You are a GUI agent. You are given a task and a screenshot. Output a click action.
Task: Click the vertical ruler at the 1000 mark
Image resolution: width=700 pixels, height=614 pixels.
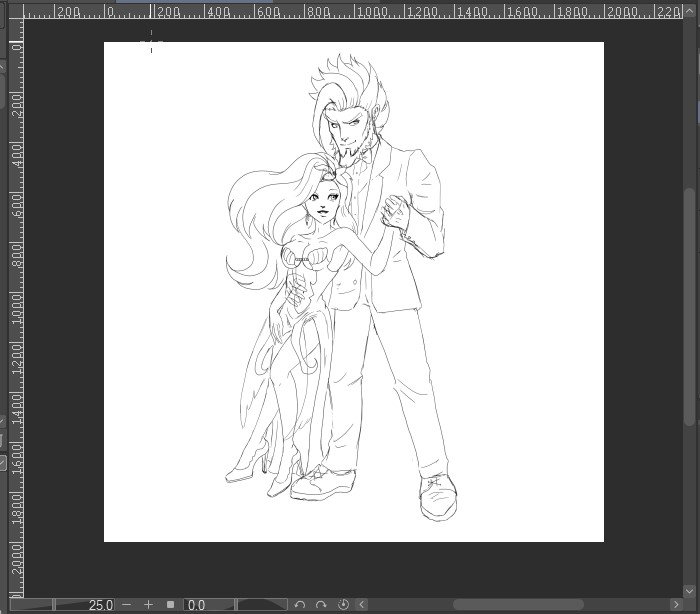(x=17, y=293)
